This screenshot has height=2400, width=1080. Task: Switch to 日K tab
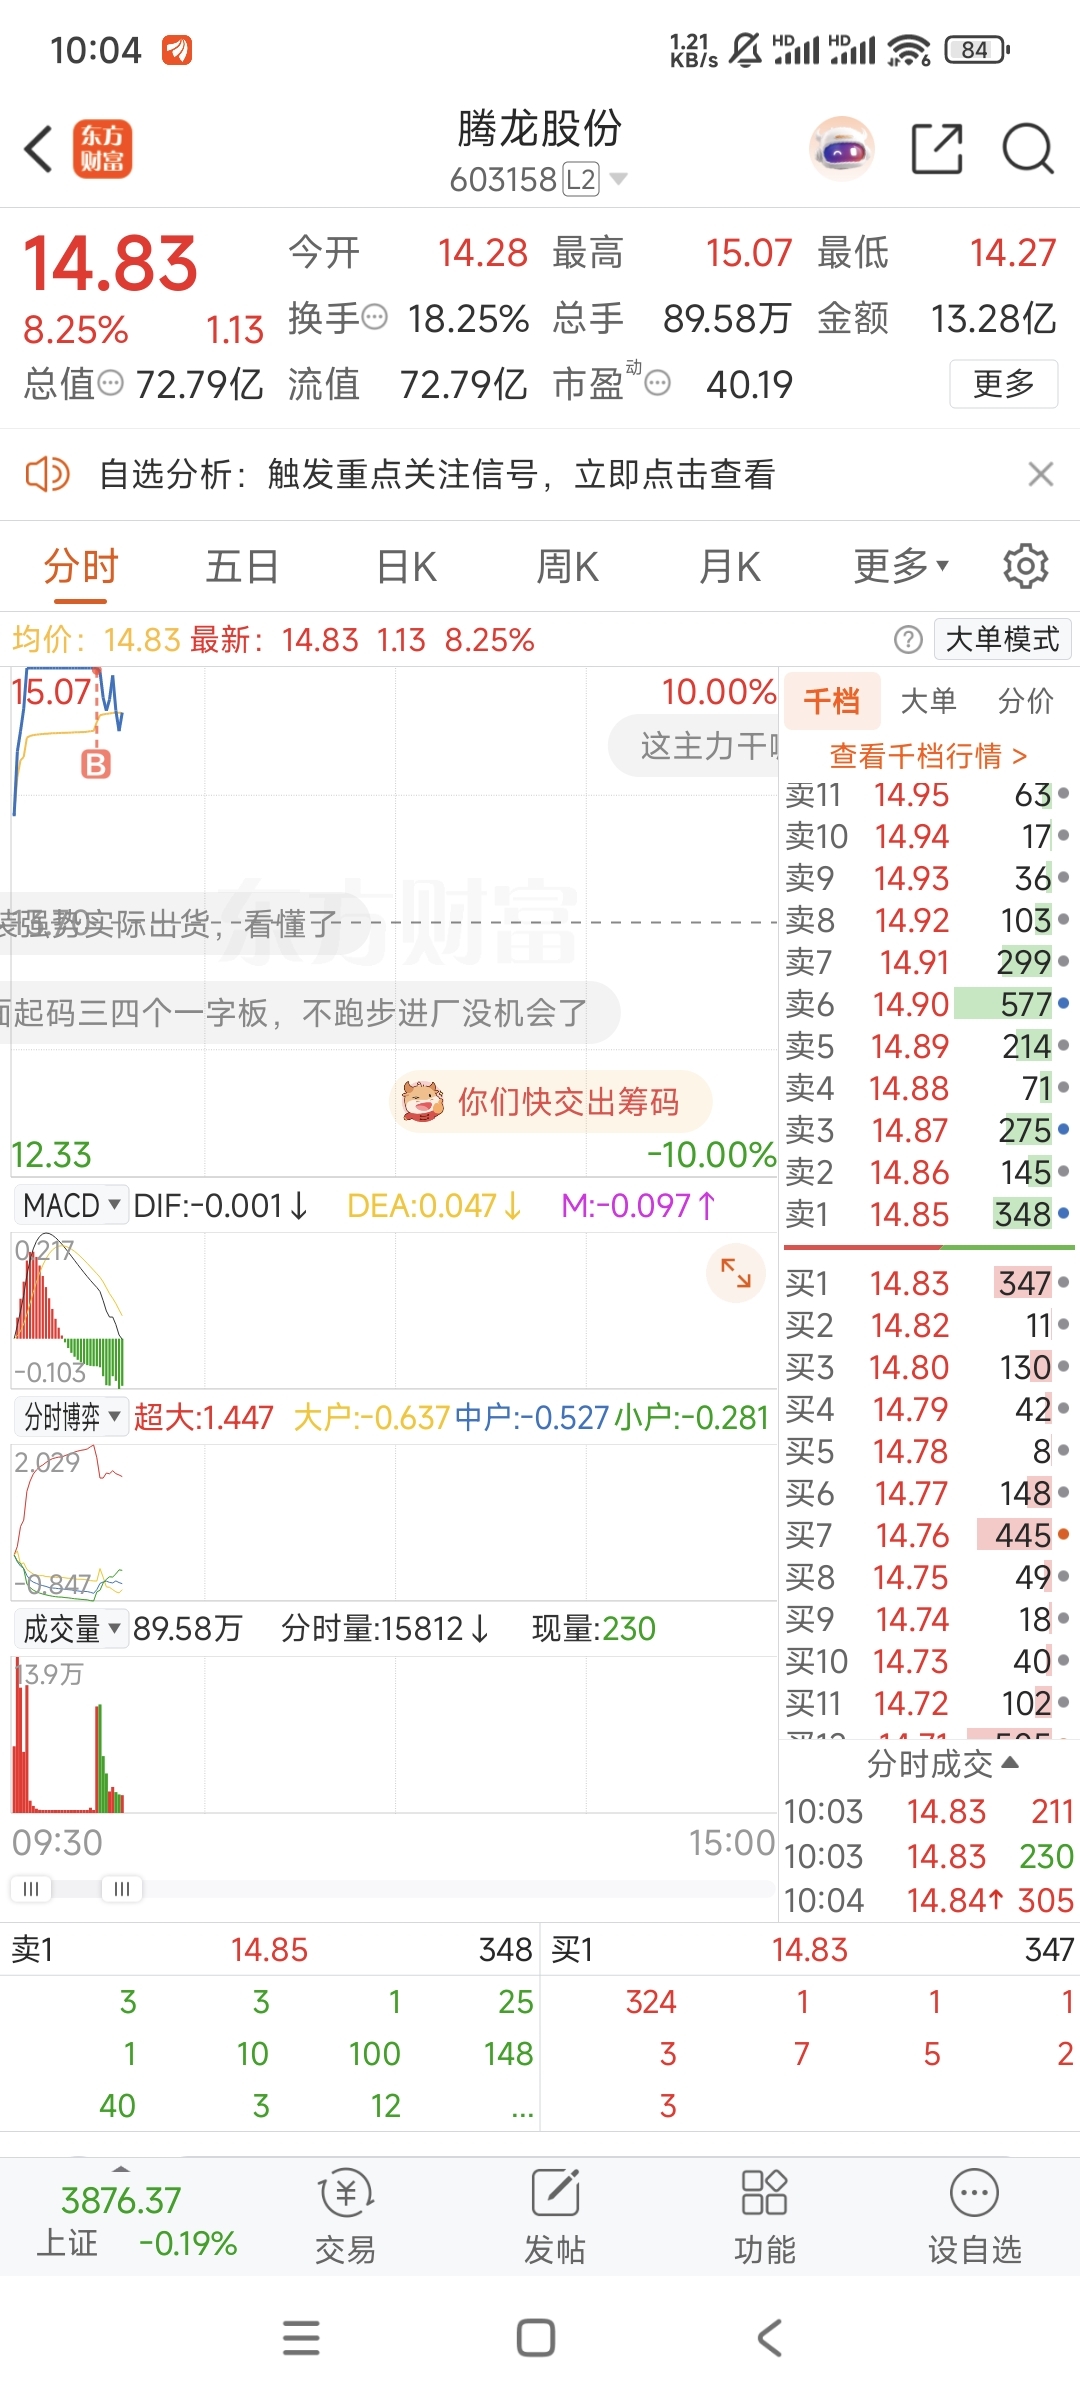(x=406, y=566)
